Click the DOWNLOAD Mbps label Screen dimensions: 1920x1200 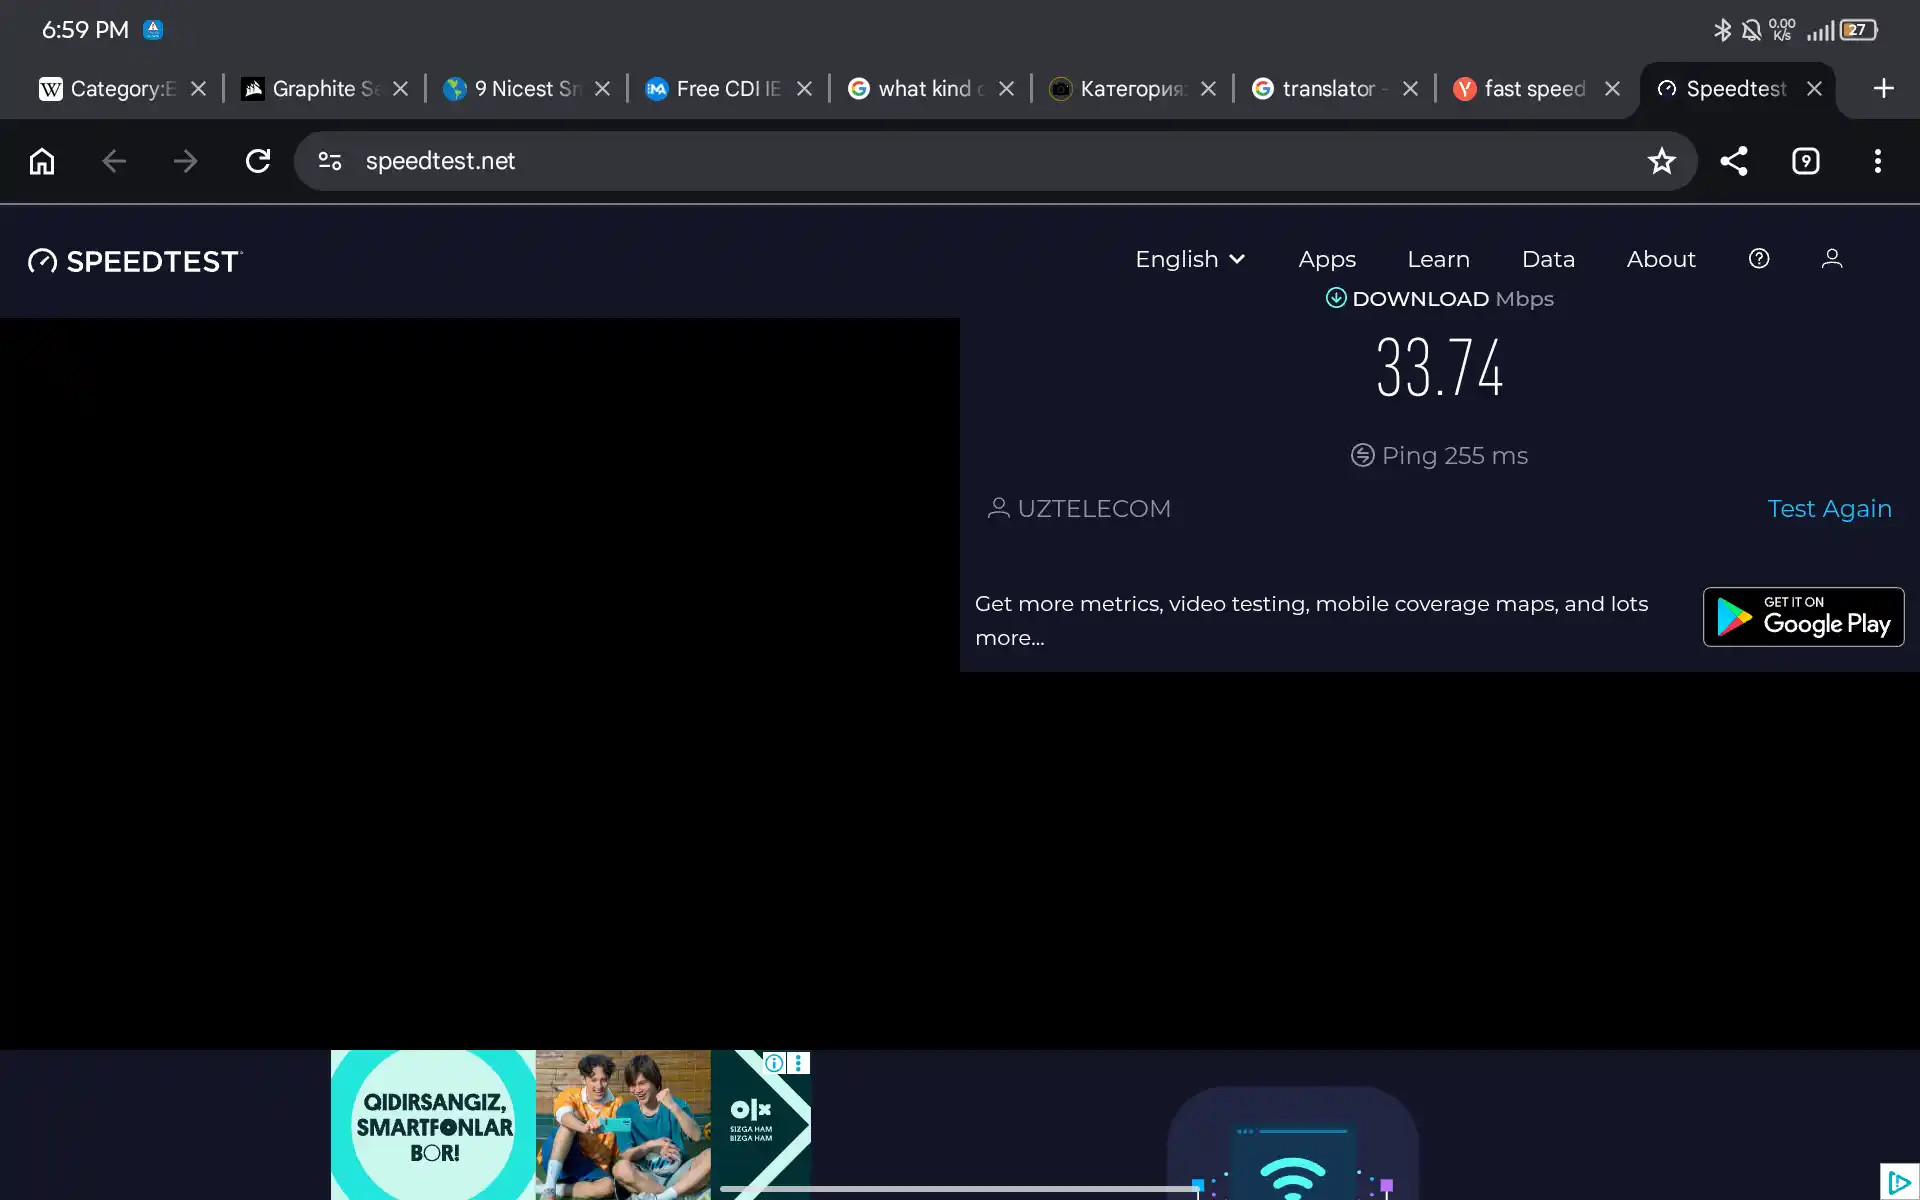(x=1439, y=299)
